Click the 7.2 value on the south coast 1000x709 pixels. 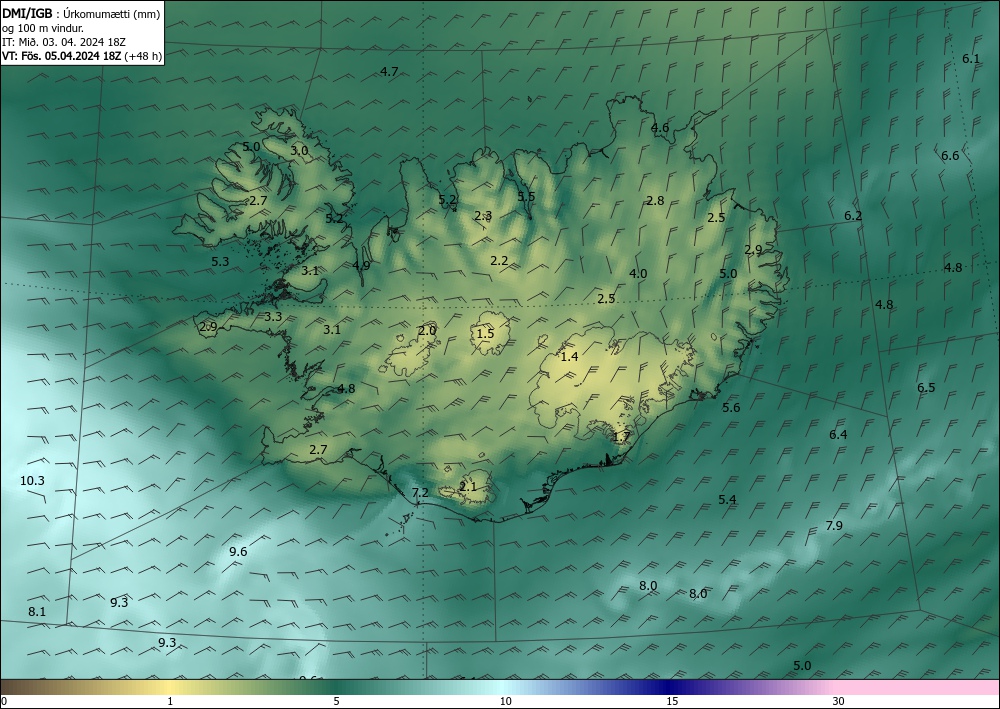[x=420, y=492]
